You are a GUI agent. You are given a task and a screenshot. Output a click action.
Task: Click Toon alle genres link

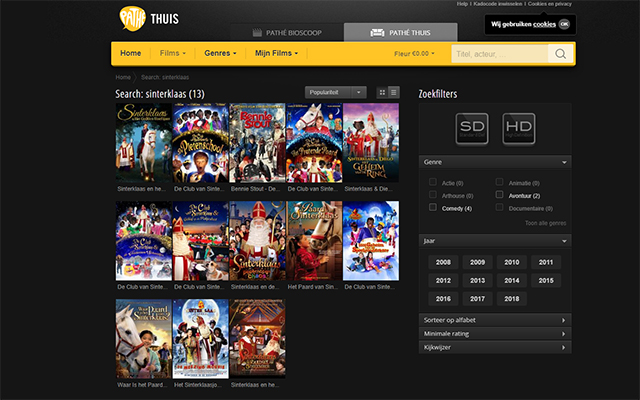[x=545, y=223]
